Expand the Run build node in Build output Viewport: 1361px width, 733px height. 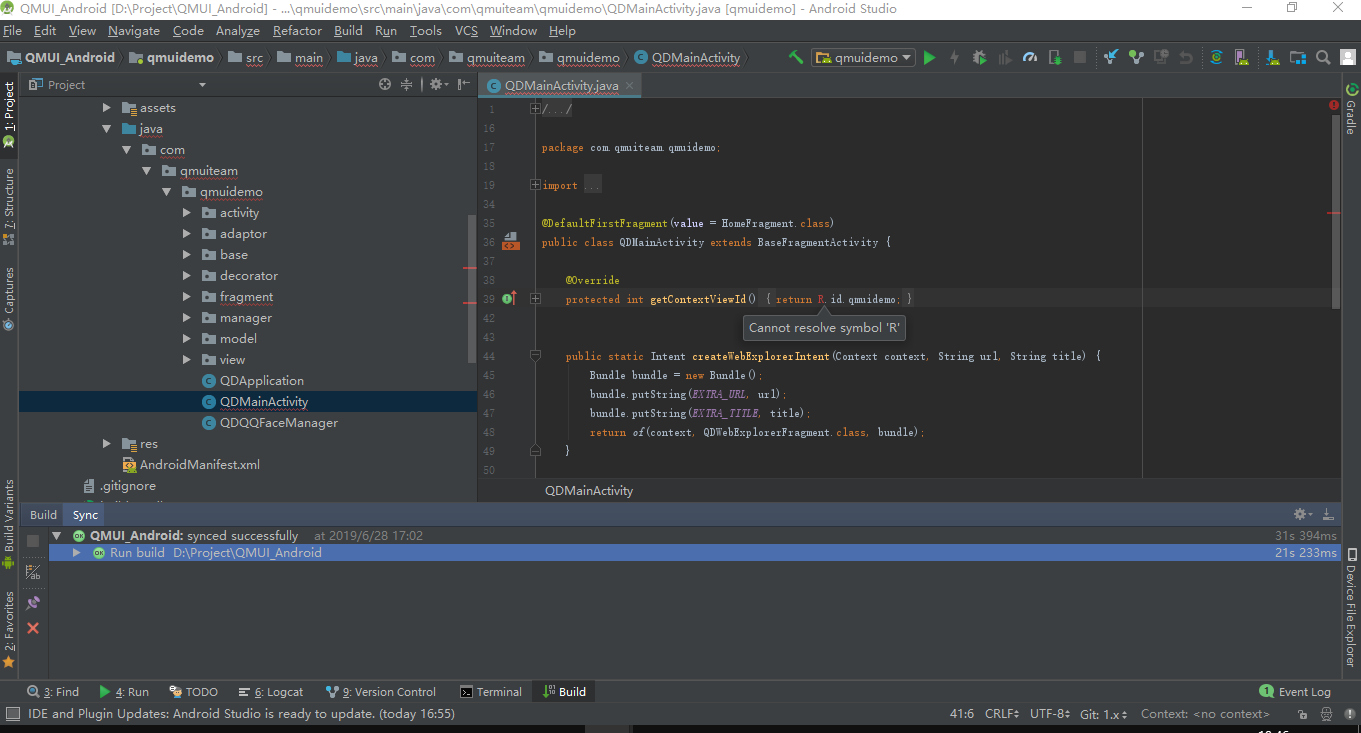[77, 552]
